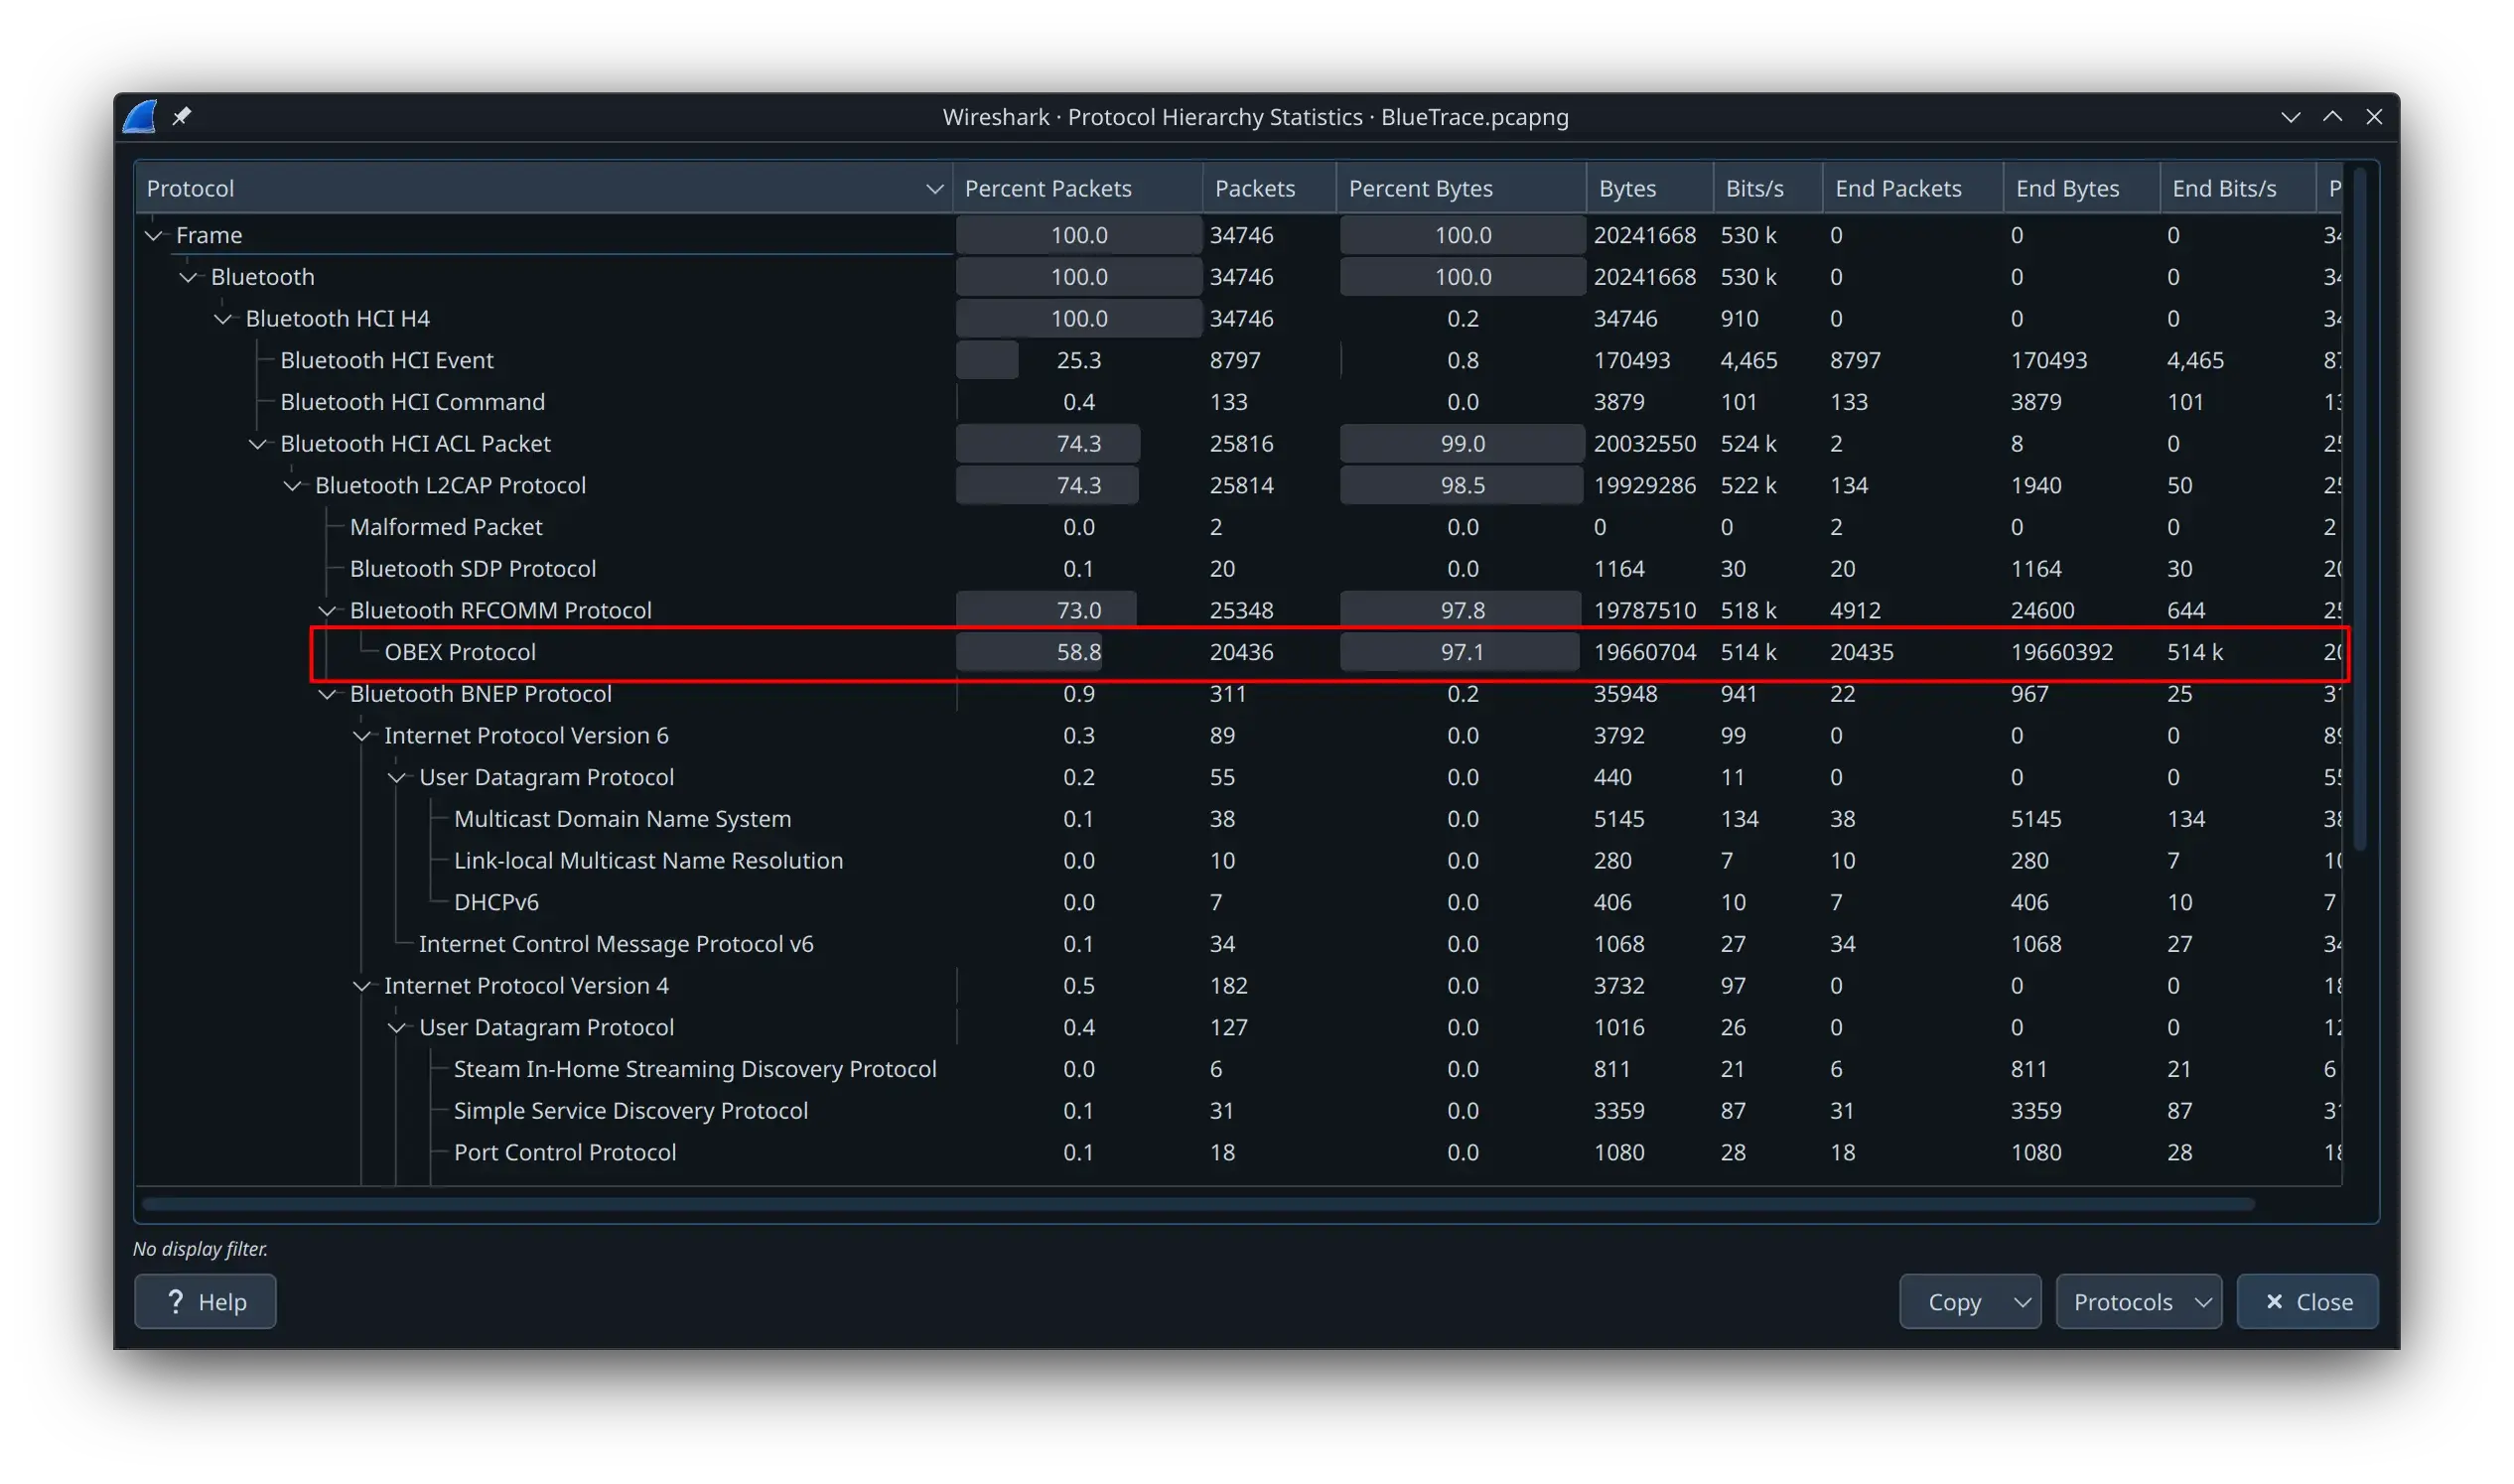Select Steam In-Home Streaming Discovery Protocol row

694,1069
